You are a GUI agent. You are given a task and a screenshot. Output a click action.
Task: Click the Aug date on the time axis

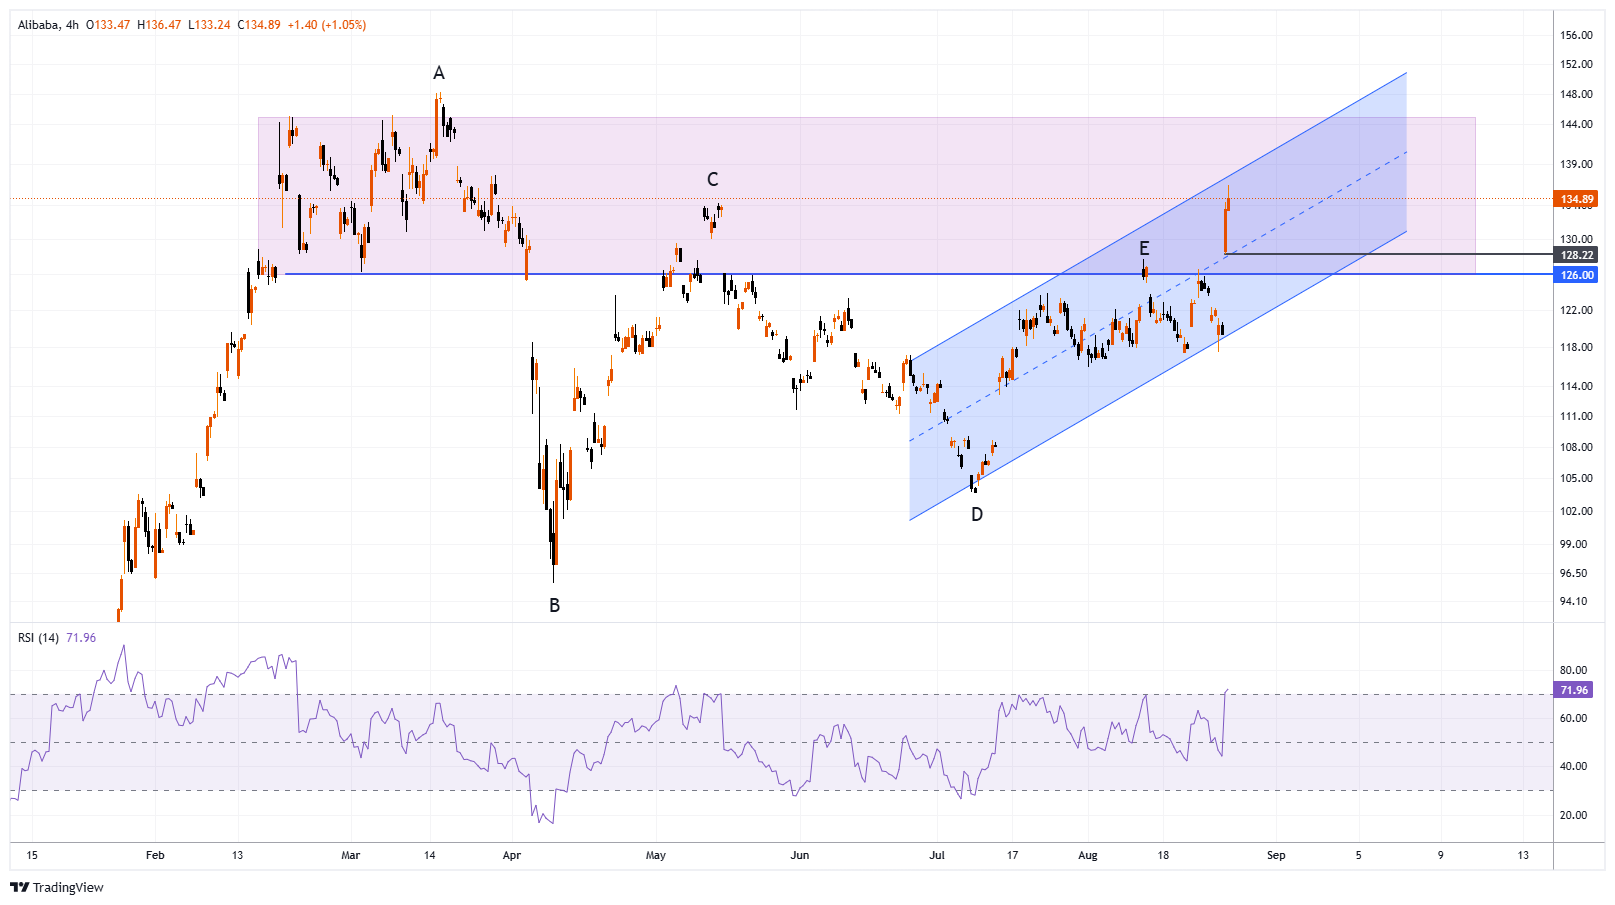pos(1088,855)
